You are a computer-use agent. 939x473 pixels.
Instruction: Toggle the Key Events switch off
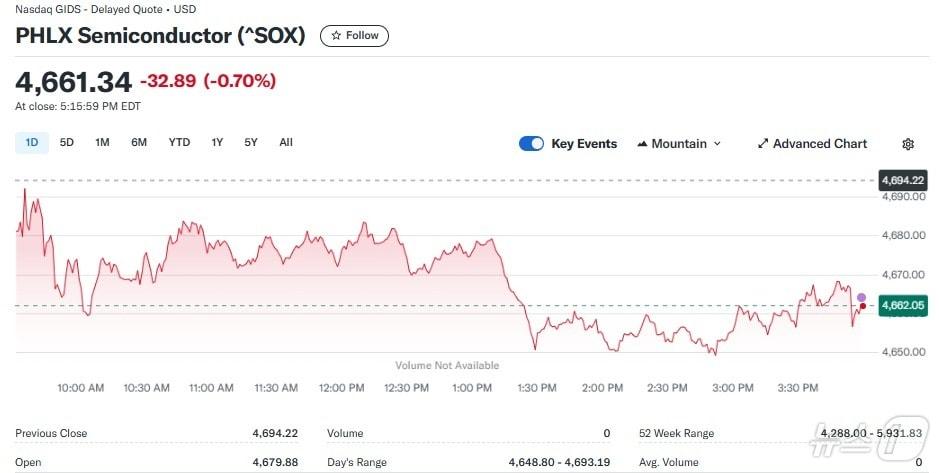(x=531, y=144)
